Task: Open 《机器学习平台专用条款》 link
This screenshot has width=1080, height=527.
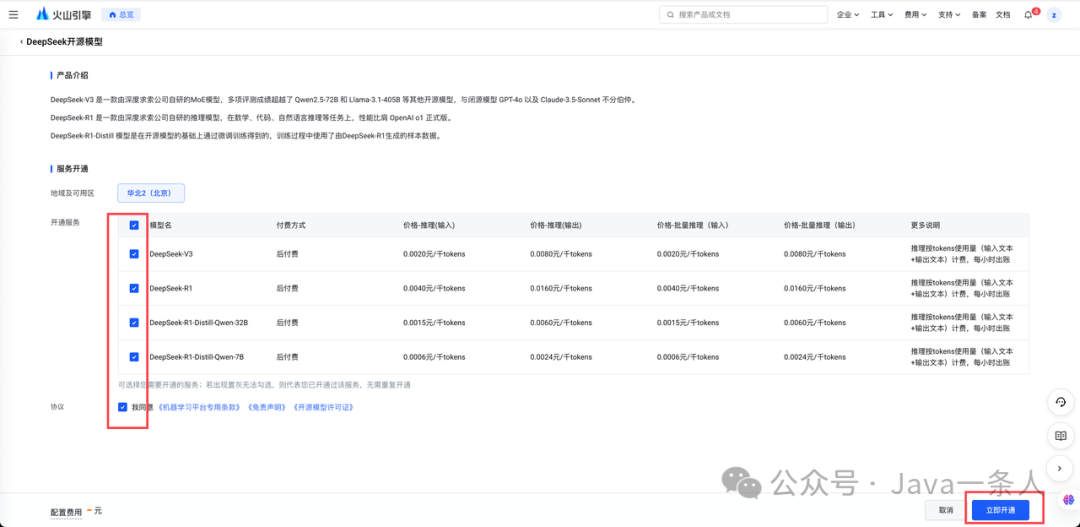Action: pyautogui.click(x=200, y=407)
